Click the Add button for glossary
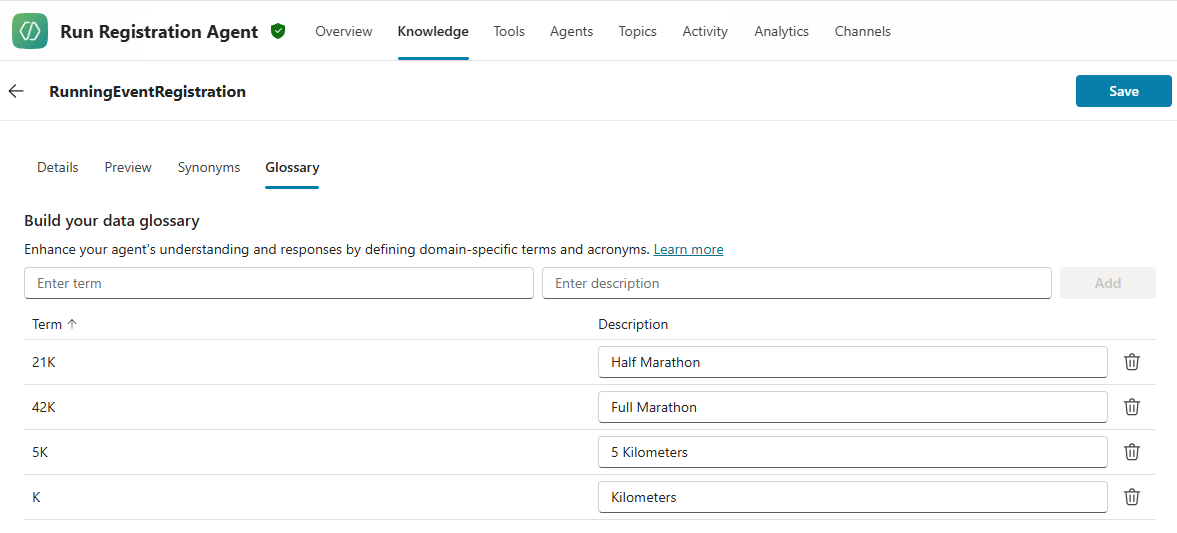Viewport: 1177px width, 533px height. (x=1107, y=283)
